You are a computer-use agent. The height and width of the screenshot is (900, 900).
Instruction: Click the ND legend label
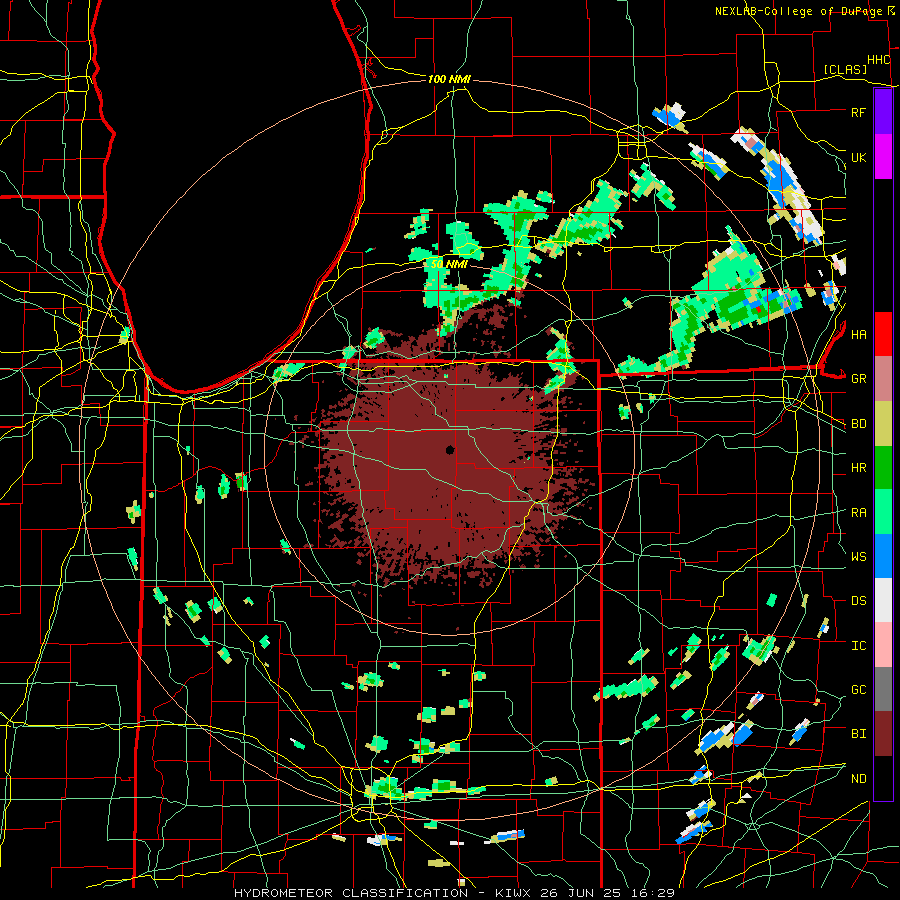[859, 778]
